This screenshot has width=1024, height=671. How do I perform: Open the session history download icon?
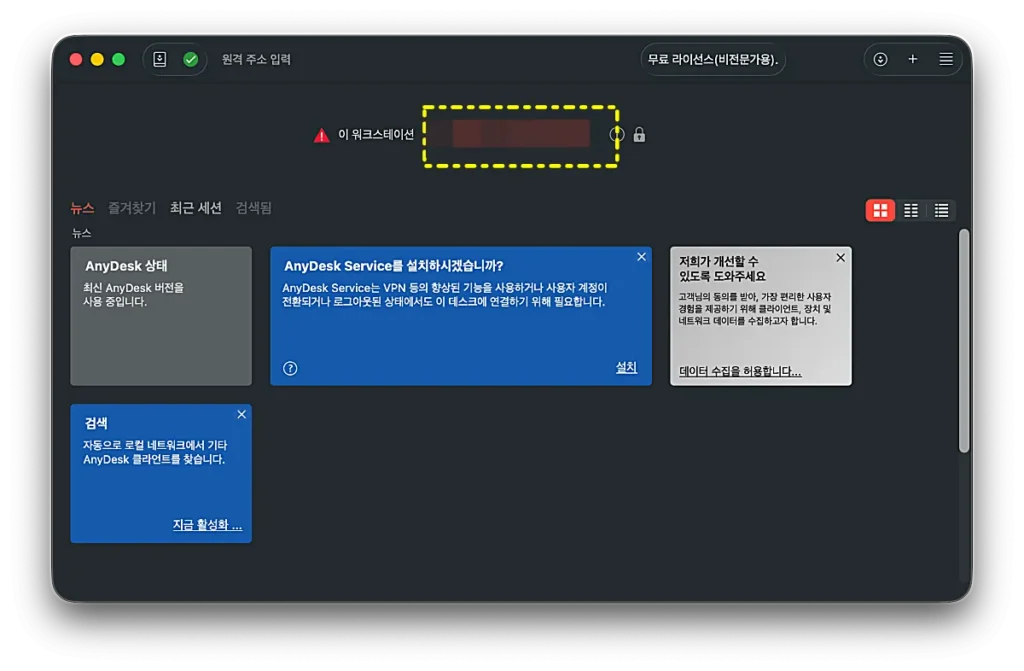[880, 59]
